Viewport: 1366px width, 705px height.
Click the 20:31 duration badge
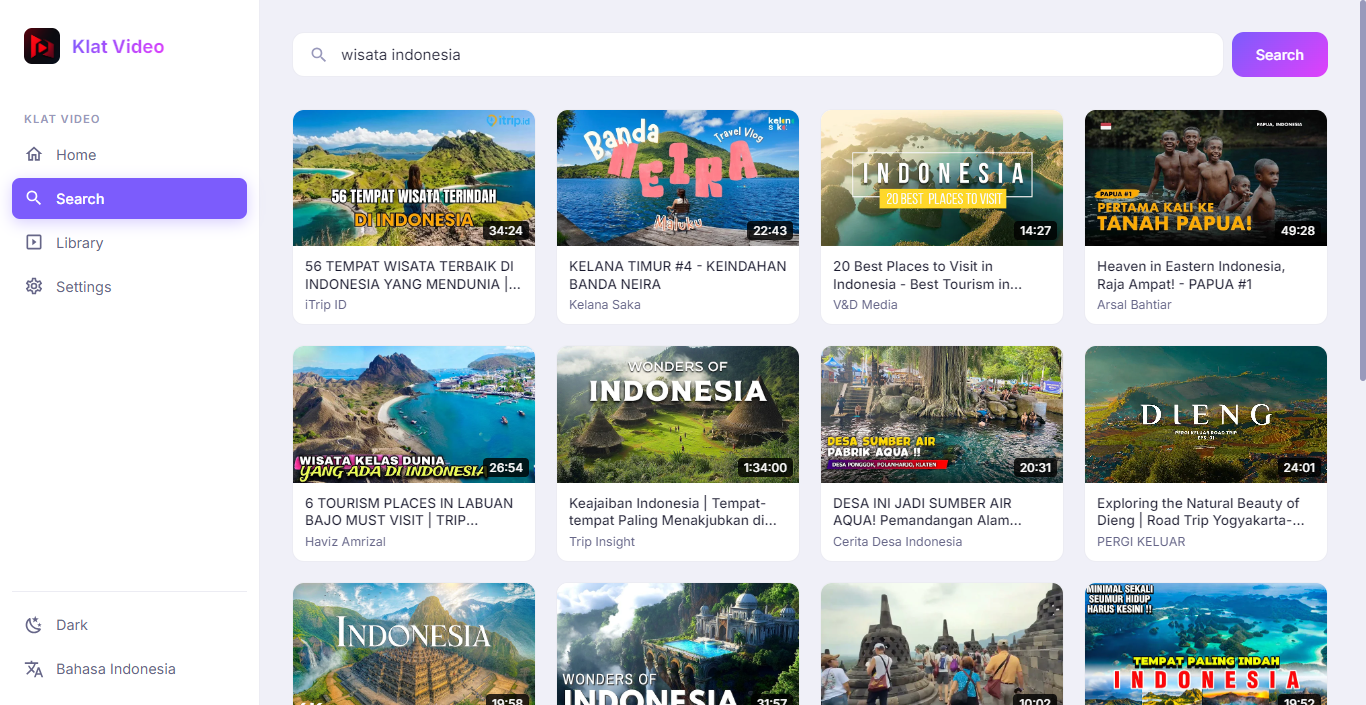[1035, 467]
